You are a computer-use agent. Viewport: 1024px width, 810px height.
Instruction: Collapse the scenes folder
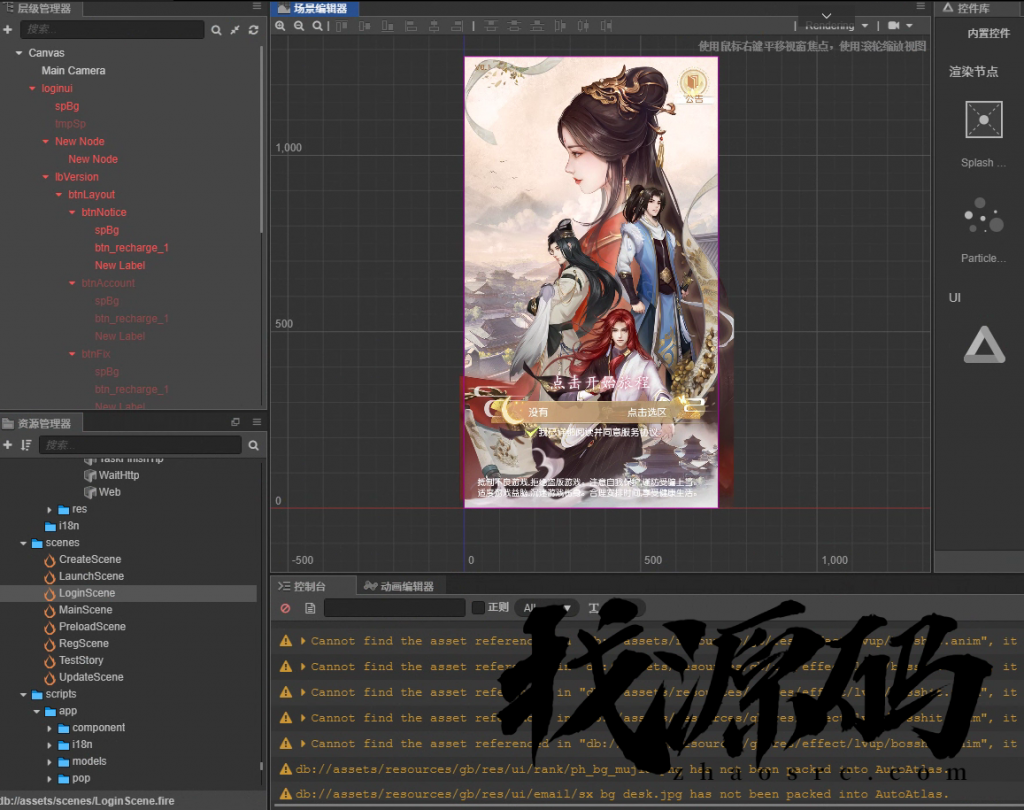pyautogui.click(x=24, y=543)
